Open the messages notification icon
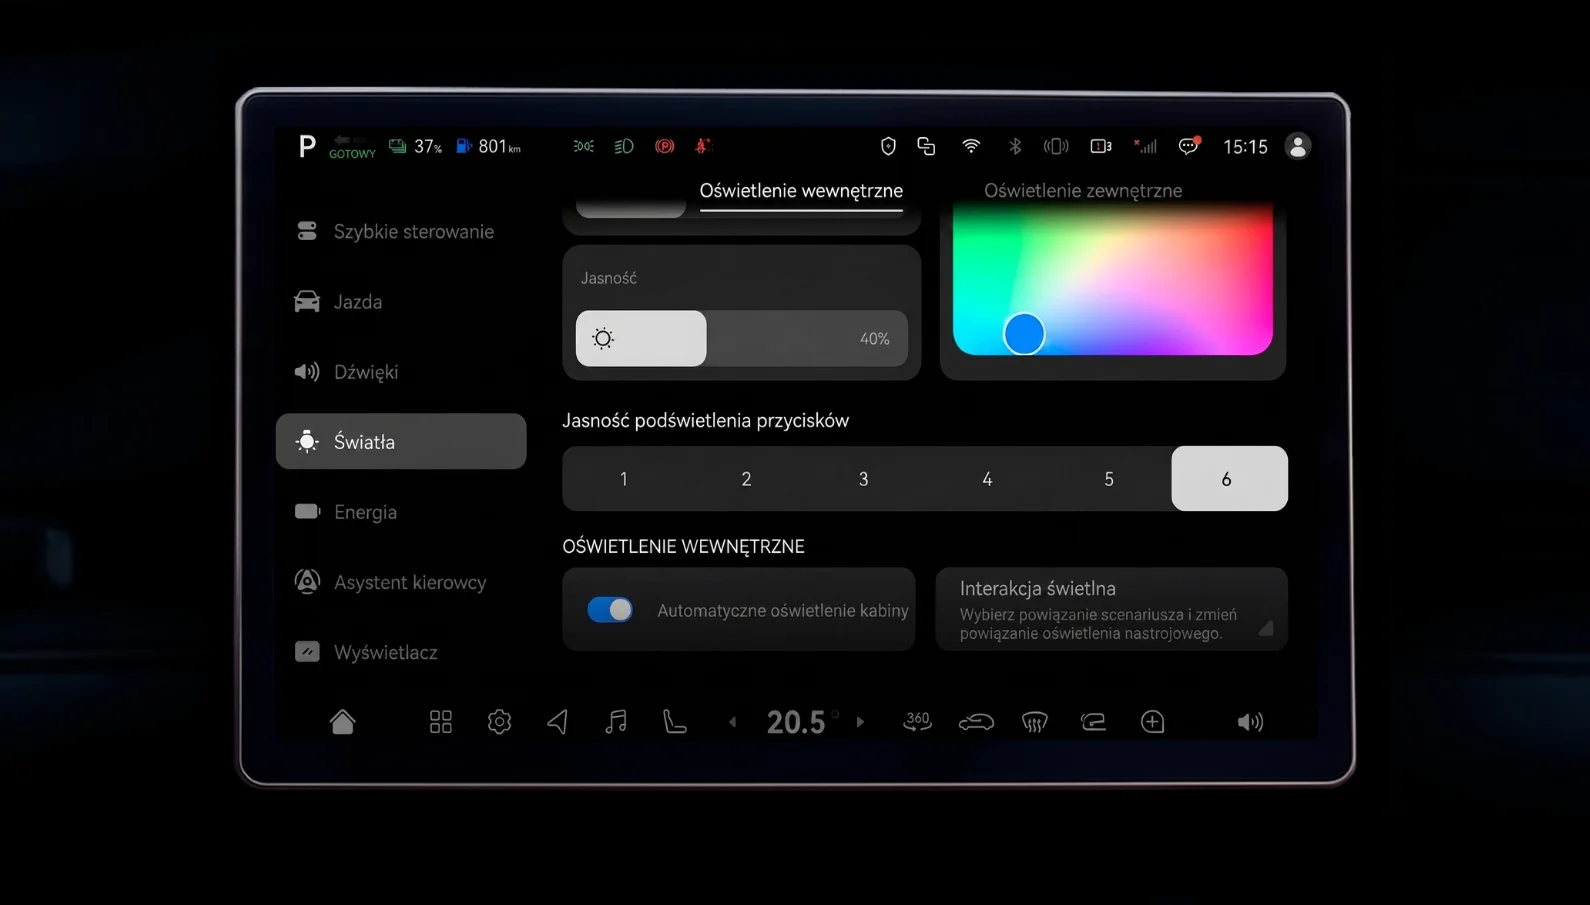This screenshot has width=1590, height=905. 1189,146
